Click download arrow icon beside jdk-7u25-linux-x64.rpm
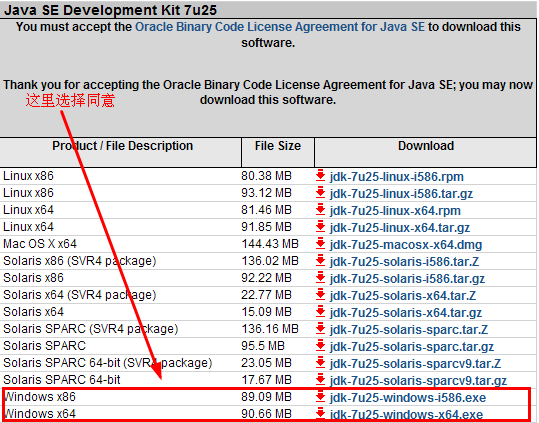The height and width of the screenshot is (423, 539). click(x=320, y=209)
